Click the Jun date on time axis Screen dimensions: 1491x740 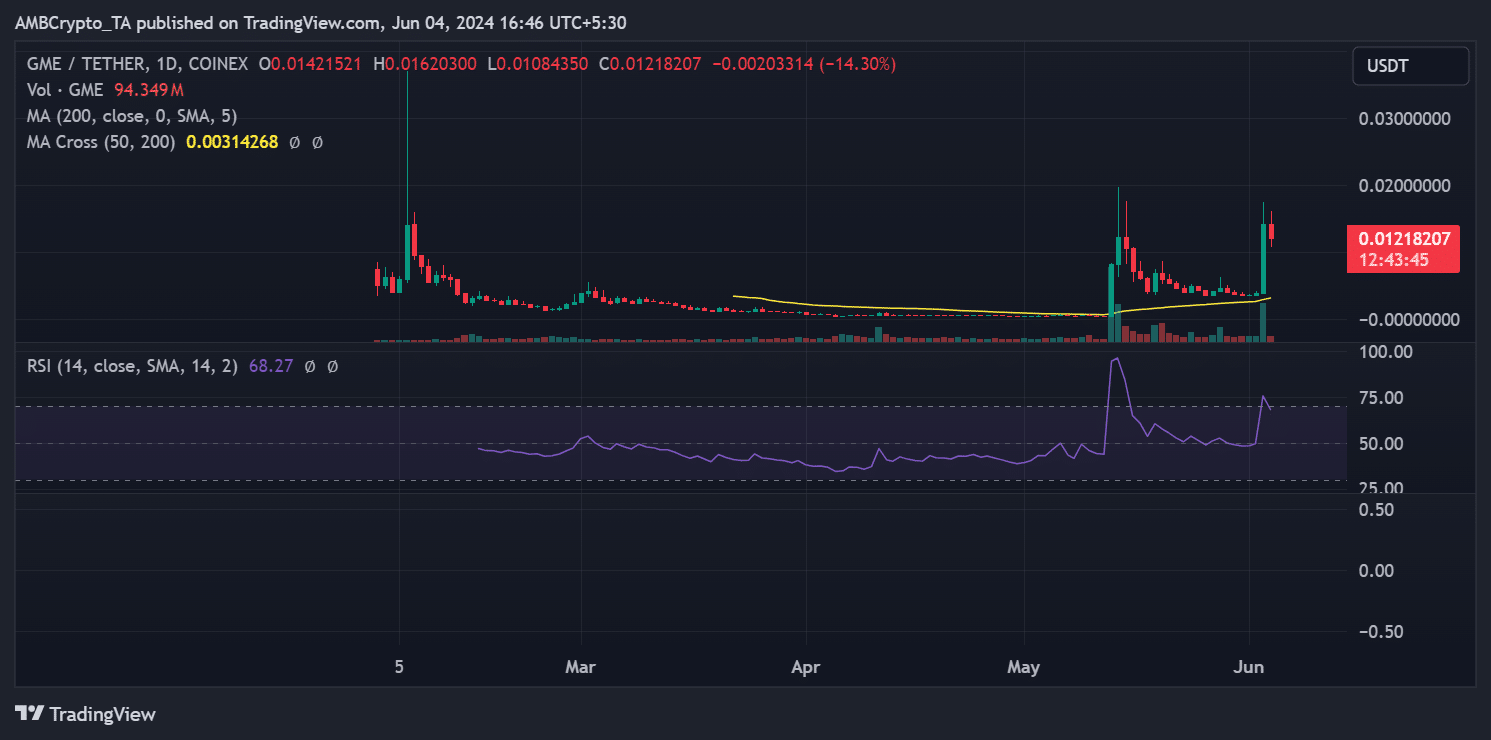pyautogui.click(x=1249, y=666)
